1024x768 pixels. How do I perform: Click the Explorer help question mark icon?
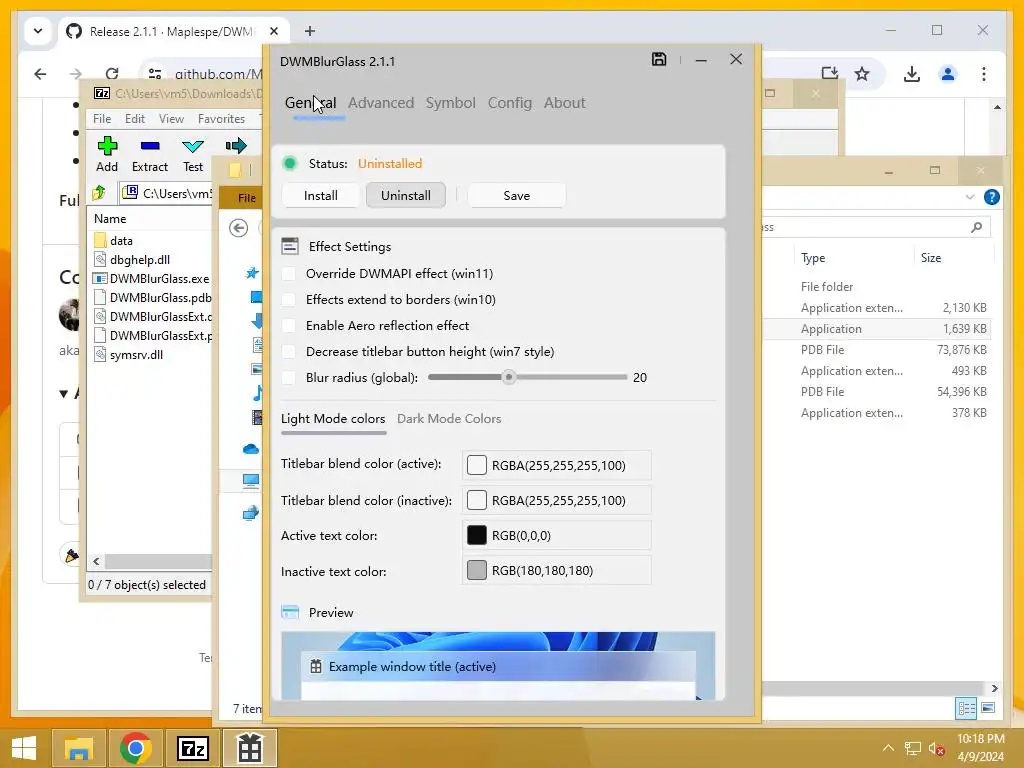click(991, 197)
